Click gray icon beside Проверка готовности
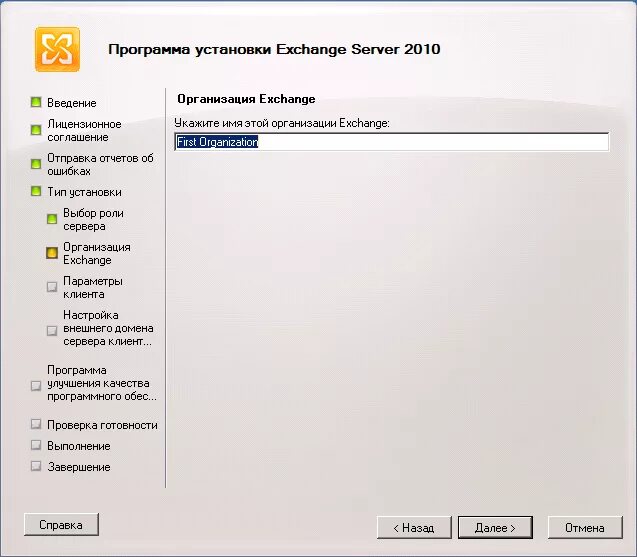The image size is (637, 557). tap(36, 424)
